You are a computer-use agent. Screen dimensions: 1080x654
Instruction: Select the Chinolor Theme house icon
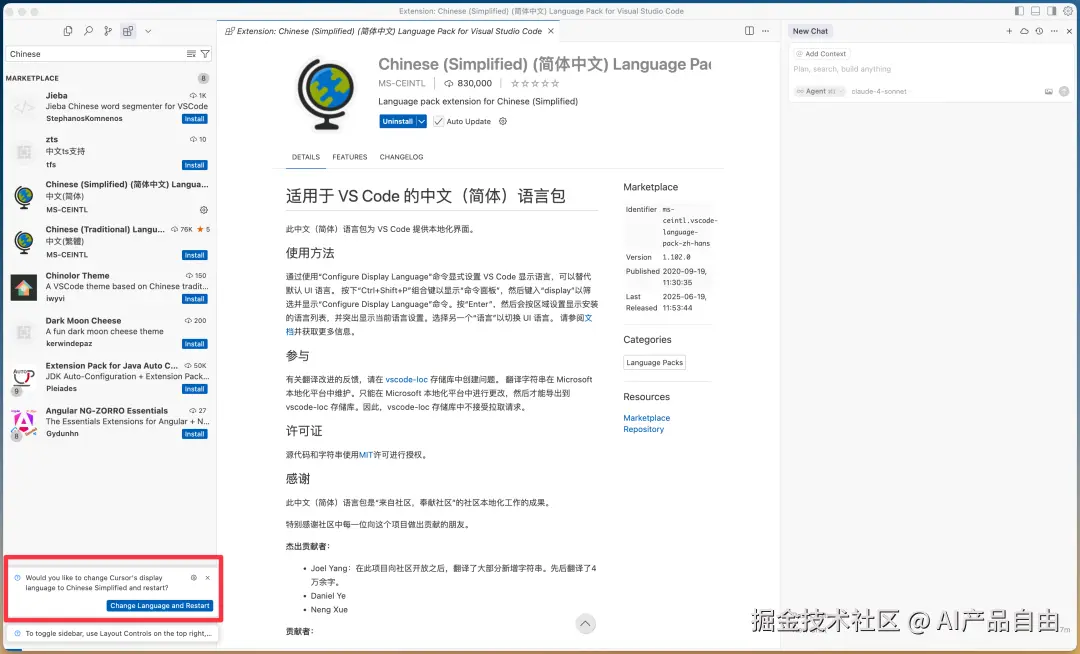point(23,287)
